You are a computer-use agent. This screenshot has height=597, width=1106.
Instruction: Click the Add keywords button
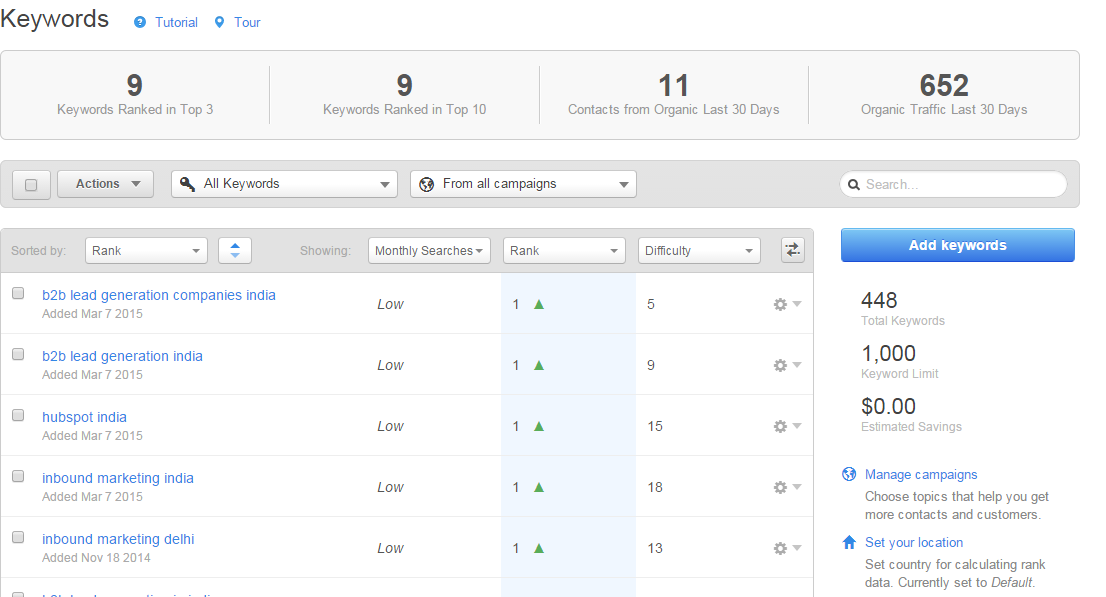[x=957, y=245]
